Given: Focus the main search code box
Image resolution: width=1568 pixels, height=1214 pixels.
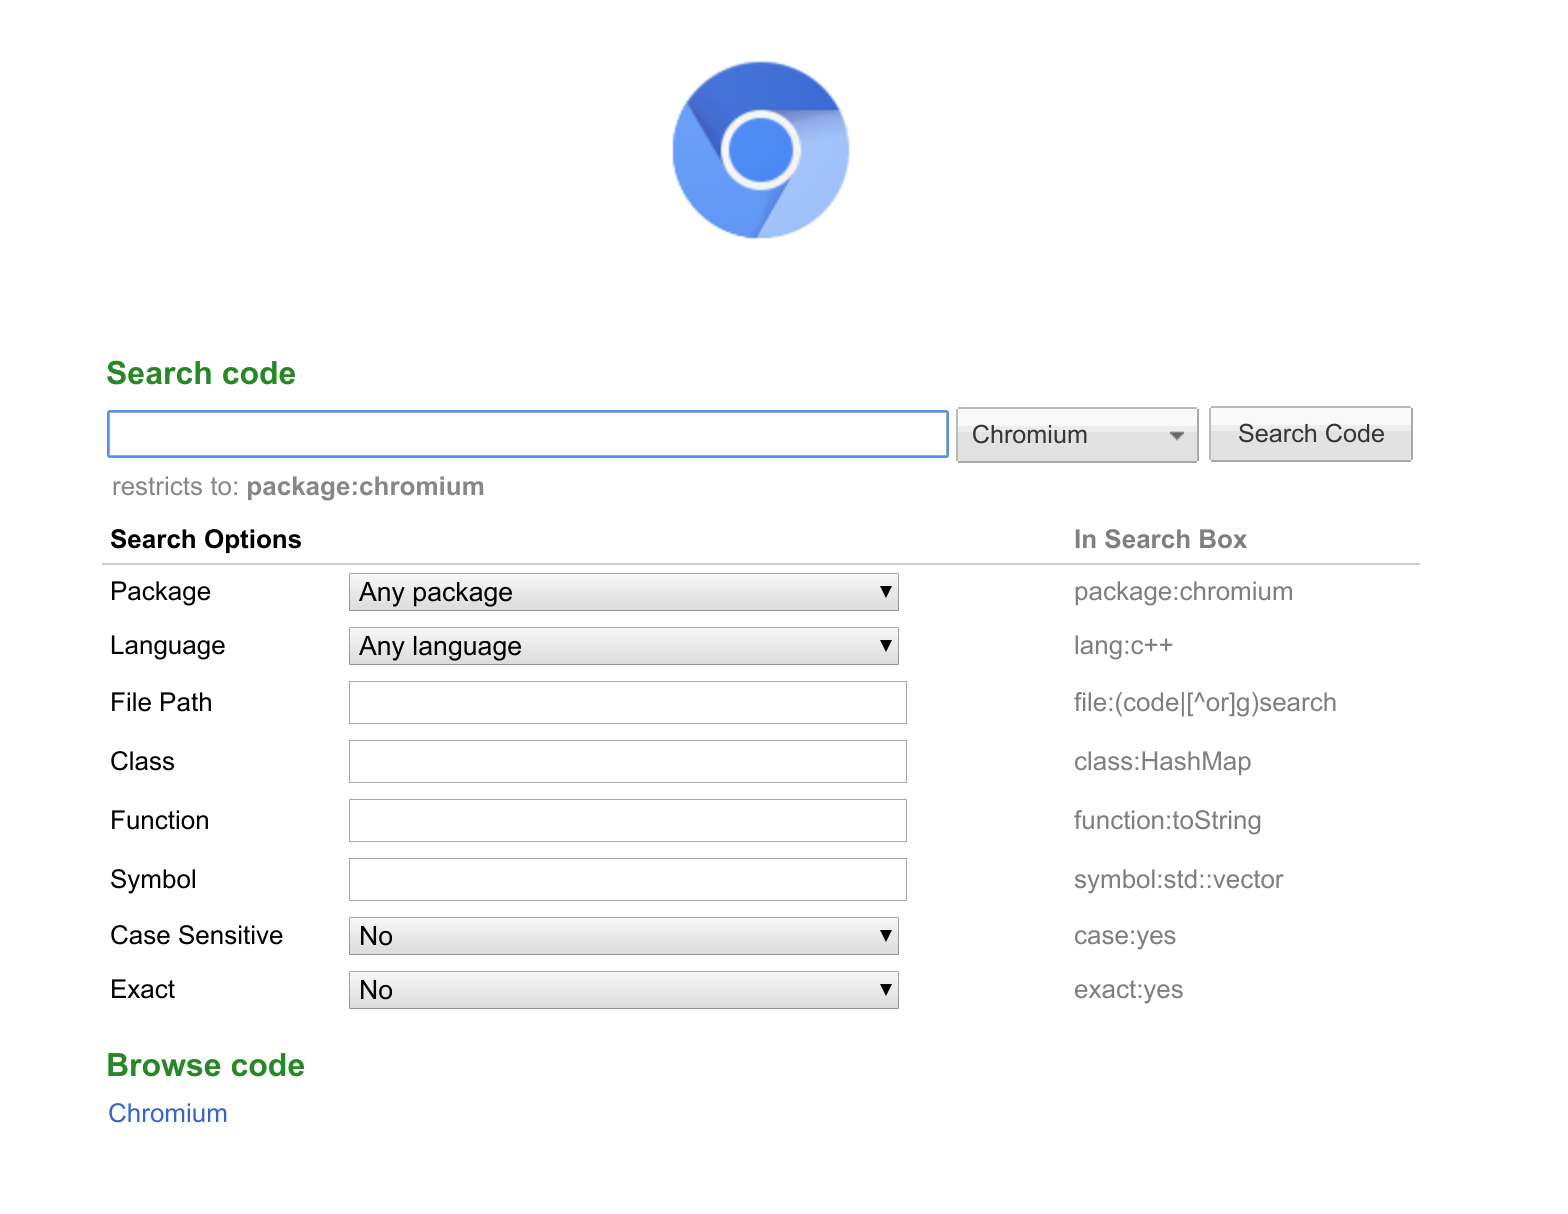Looking at the screenshot, I should point(528,434).
